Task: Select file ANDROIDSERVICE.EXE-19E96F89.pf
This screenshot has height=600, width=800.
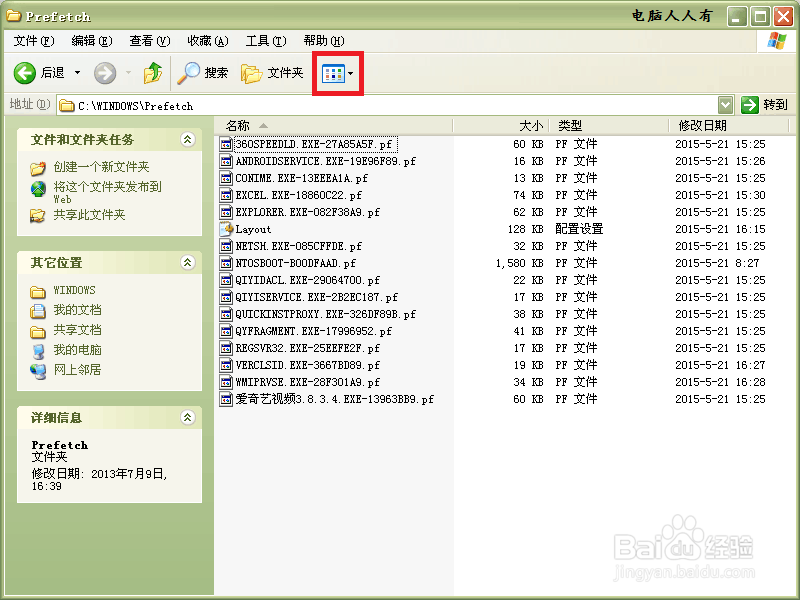Action: tap(326, 161)
